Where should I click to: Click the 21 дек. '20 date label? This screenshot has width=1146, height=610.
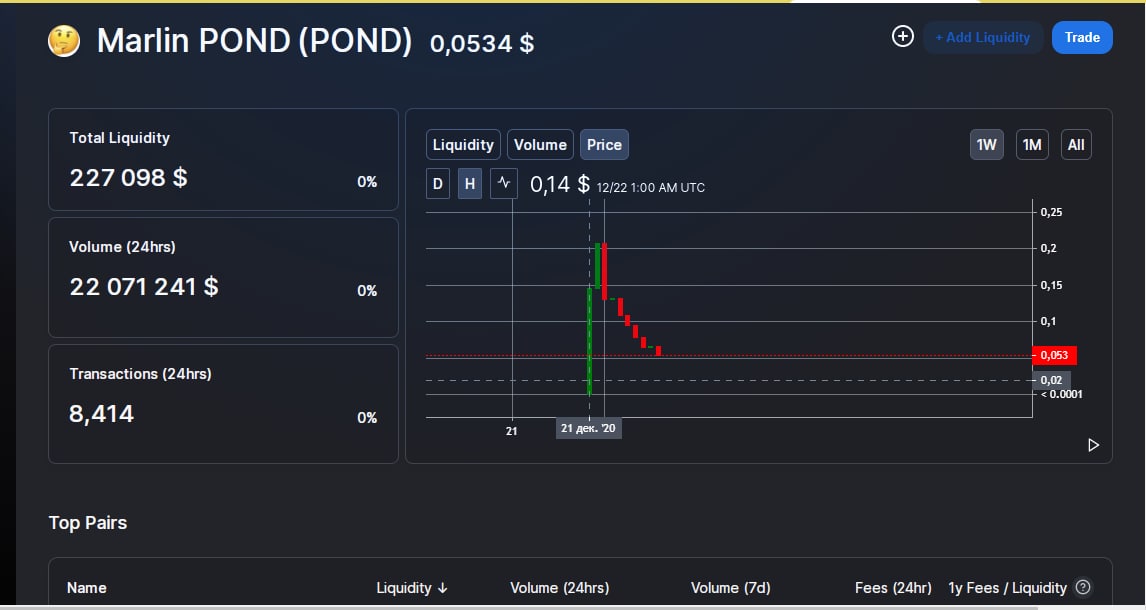[x=588, y=428]
